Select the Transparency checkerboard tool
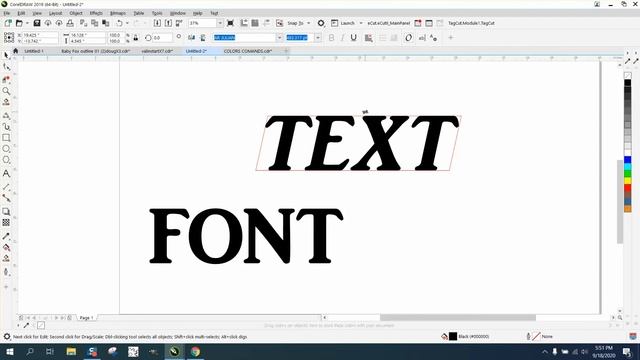This screenshot has height=360, width=640. tap(6, 222)
